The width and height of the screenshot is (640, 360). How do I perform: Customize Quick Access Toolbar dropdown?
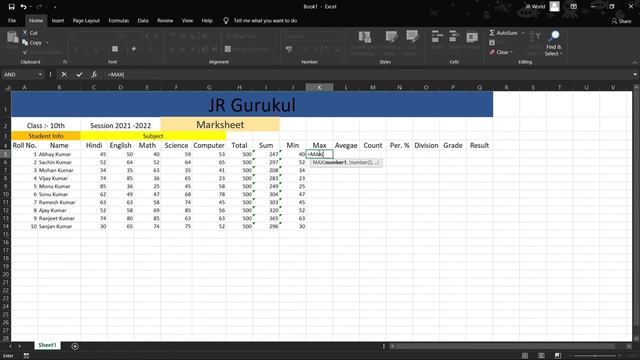(55, 7)
